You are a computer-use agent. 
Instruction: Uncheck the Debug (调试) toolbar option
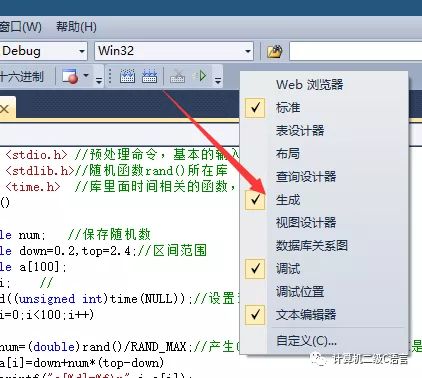pyautogui.click(x=324, y=268)
